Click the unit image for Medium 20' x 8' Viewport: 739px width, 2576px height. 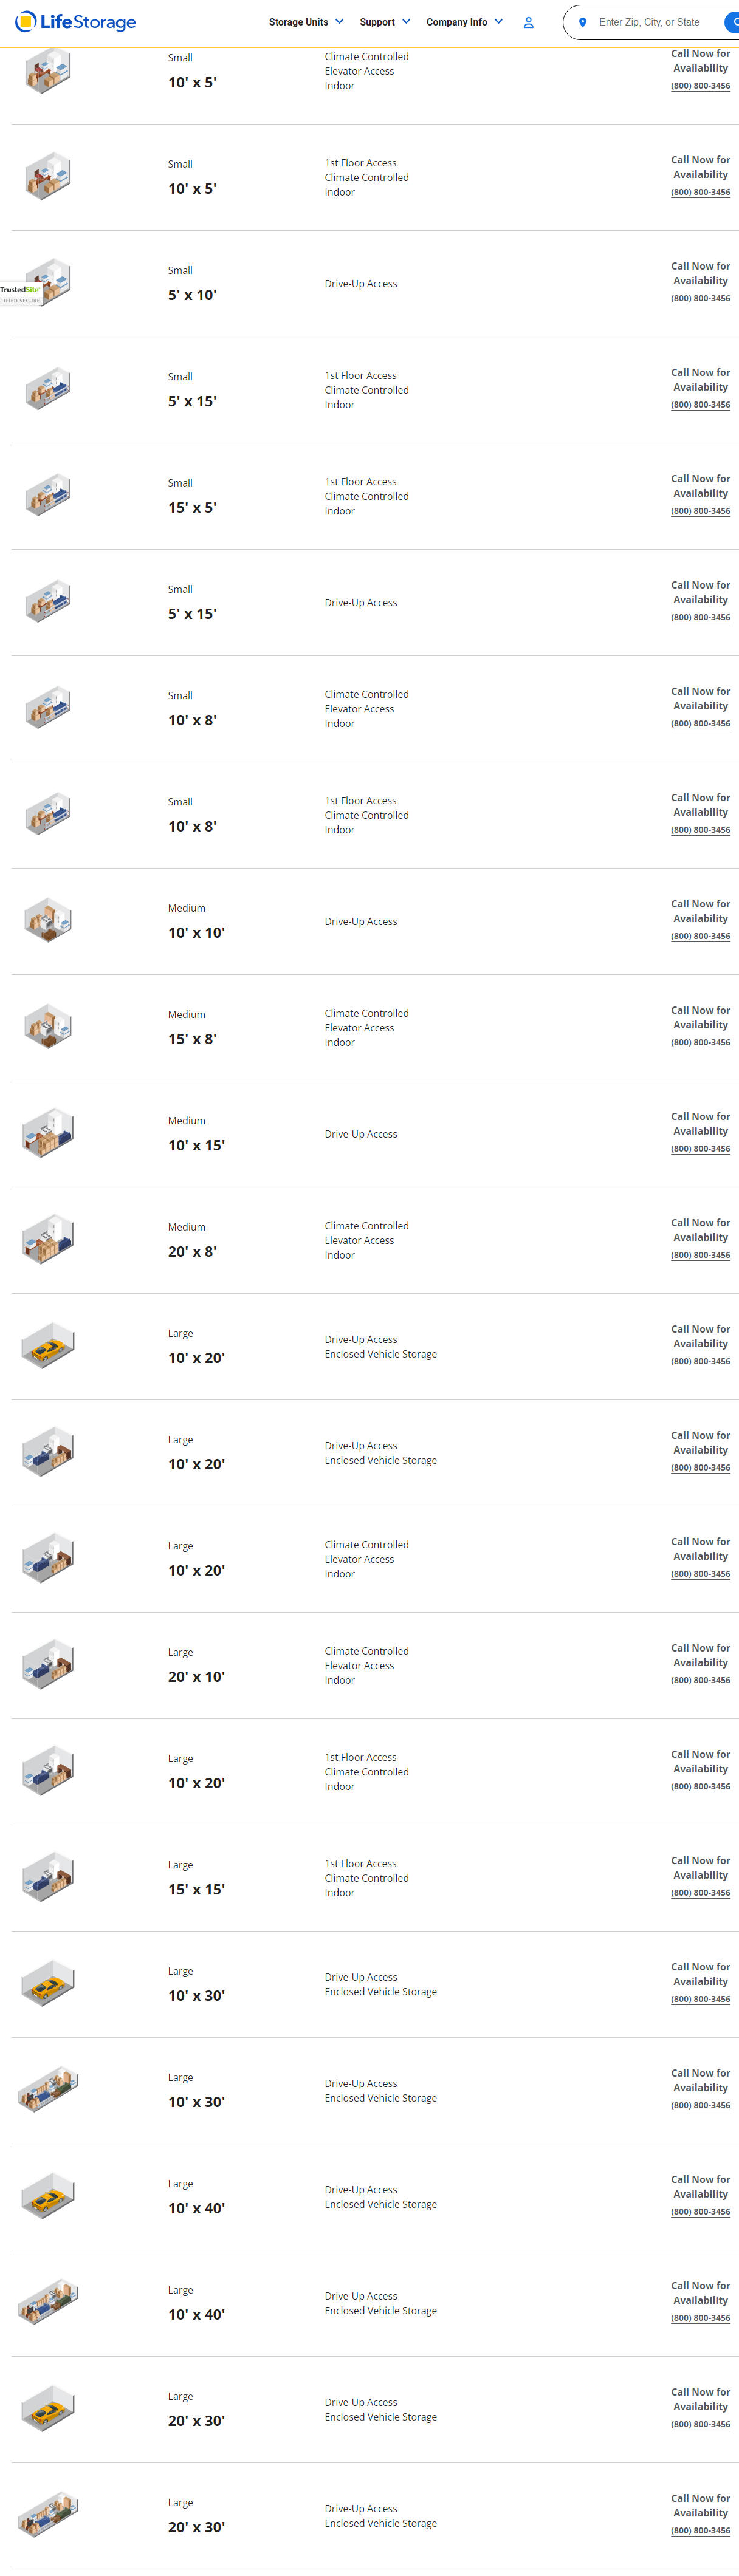pos(48,1240)
